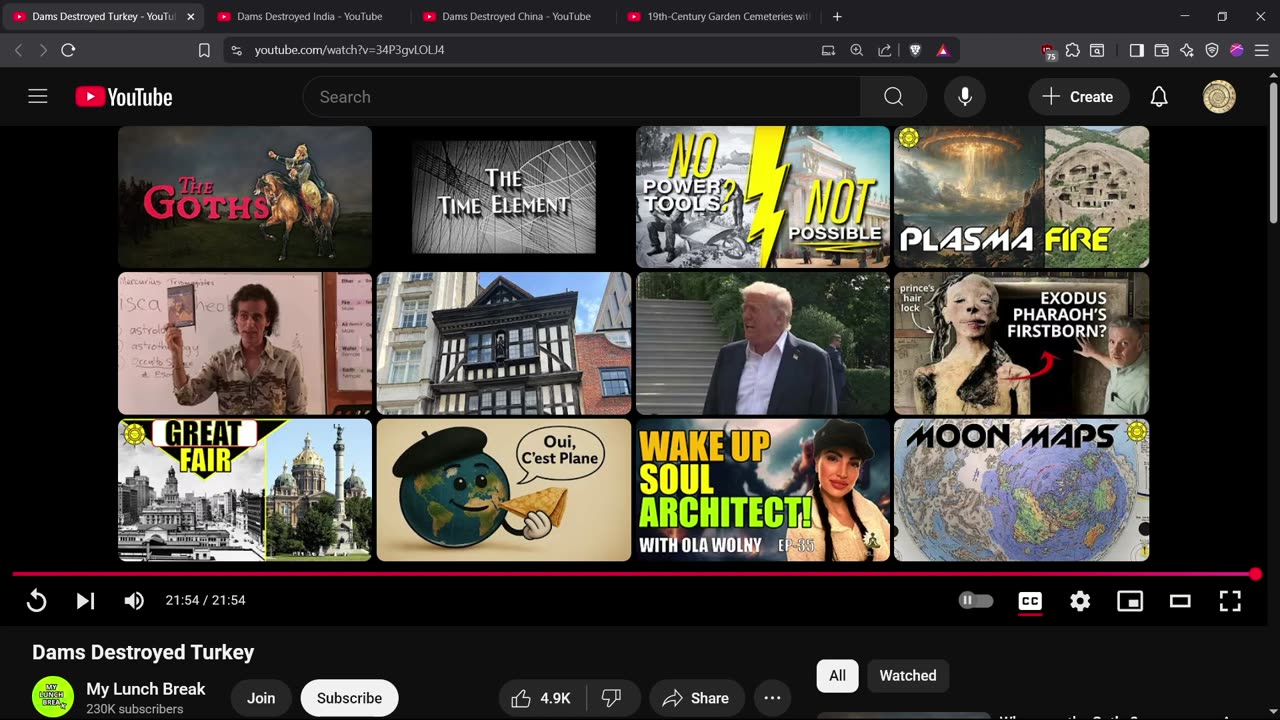This screenshot has height=720, width=1280.
Task: Replay the video
Action: click(x=36, y=600)
